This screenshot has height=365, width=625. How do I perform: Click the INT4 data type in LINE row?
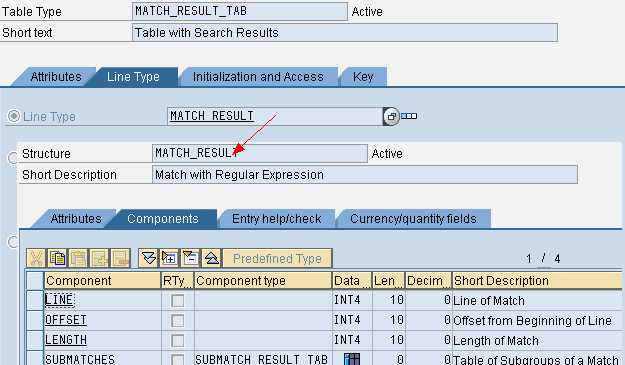tap(347, 300)
